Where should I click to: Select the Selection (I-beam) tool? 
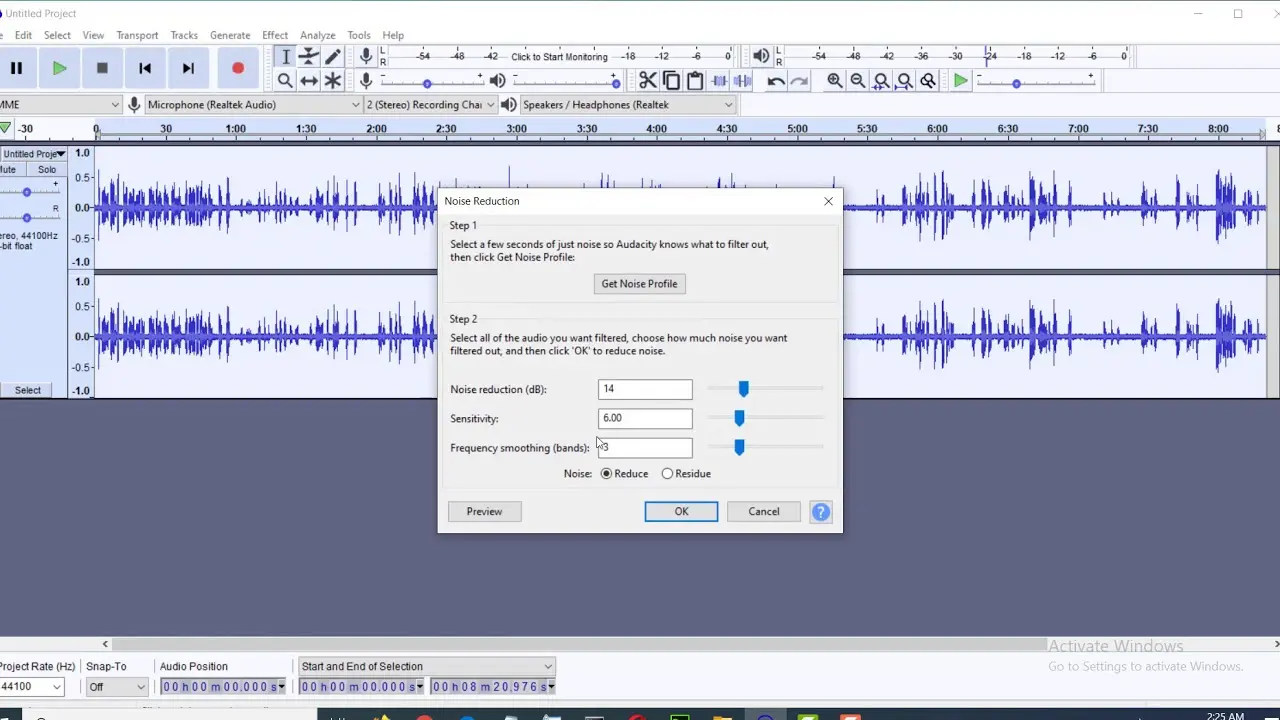pyautogui.click(x=285, y=57)
